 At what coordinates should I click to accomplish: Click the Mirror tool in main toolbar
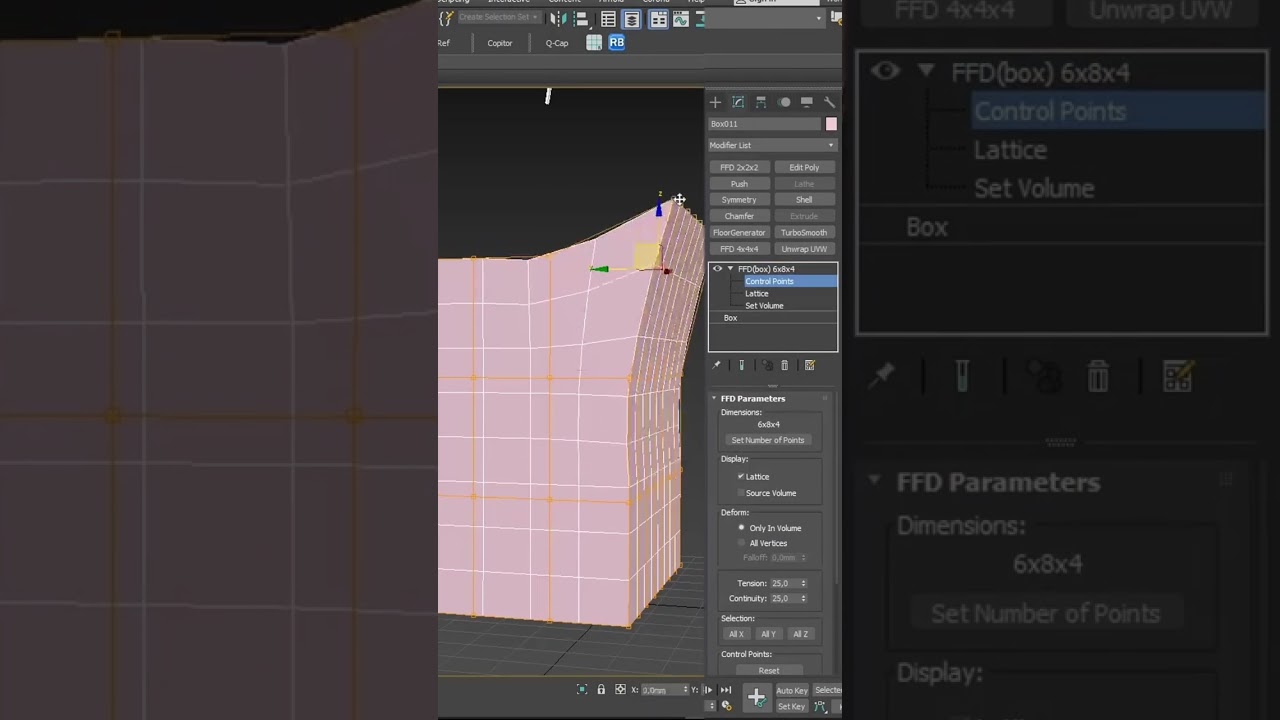point(557,19)
